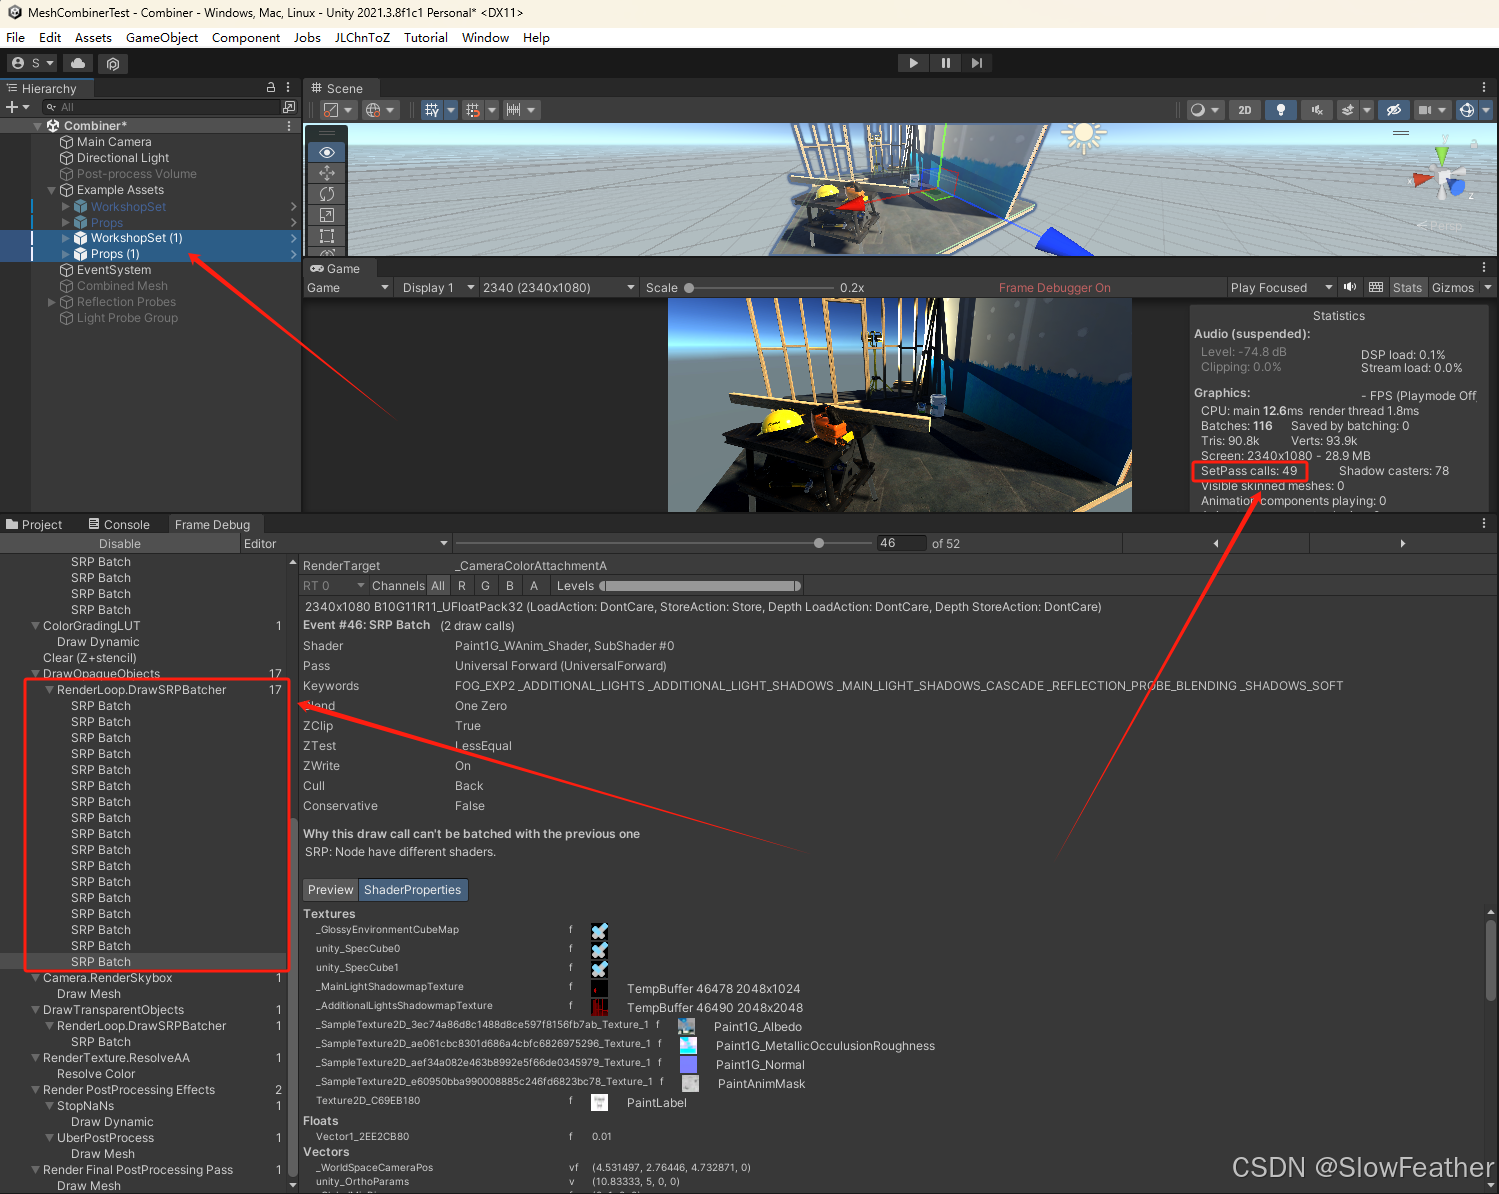Image resolution: width=1499 pixels, height=1194 pixels.
Task: Open 2340x1080 resolution dropdown
Action: pos(559,287)
